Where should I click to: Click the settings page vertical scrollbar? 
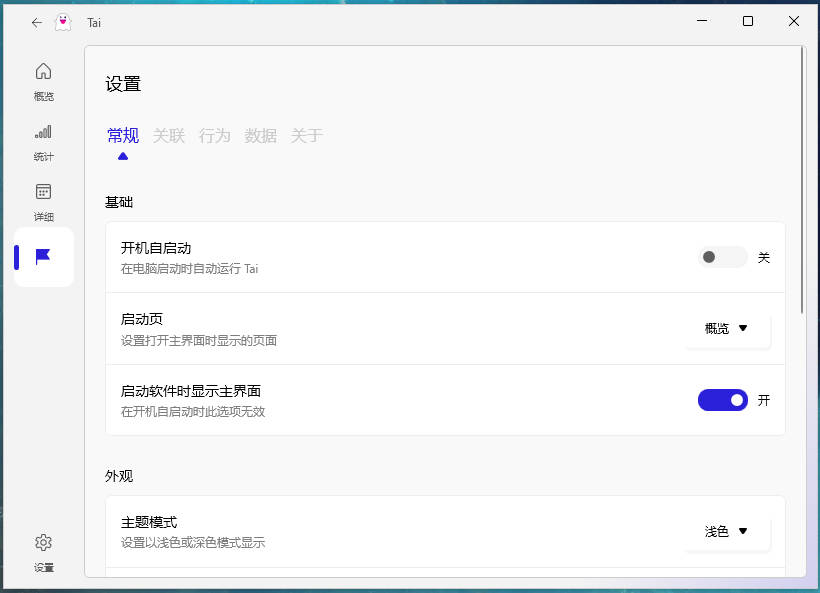coord(802,180)
